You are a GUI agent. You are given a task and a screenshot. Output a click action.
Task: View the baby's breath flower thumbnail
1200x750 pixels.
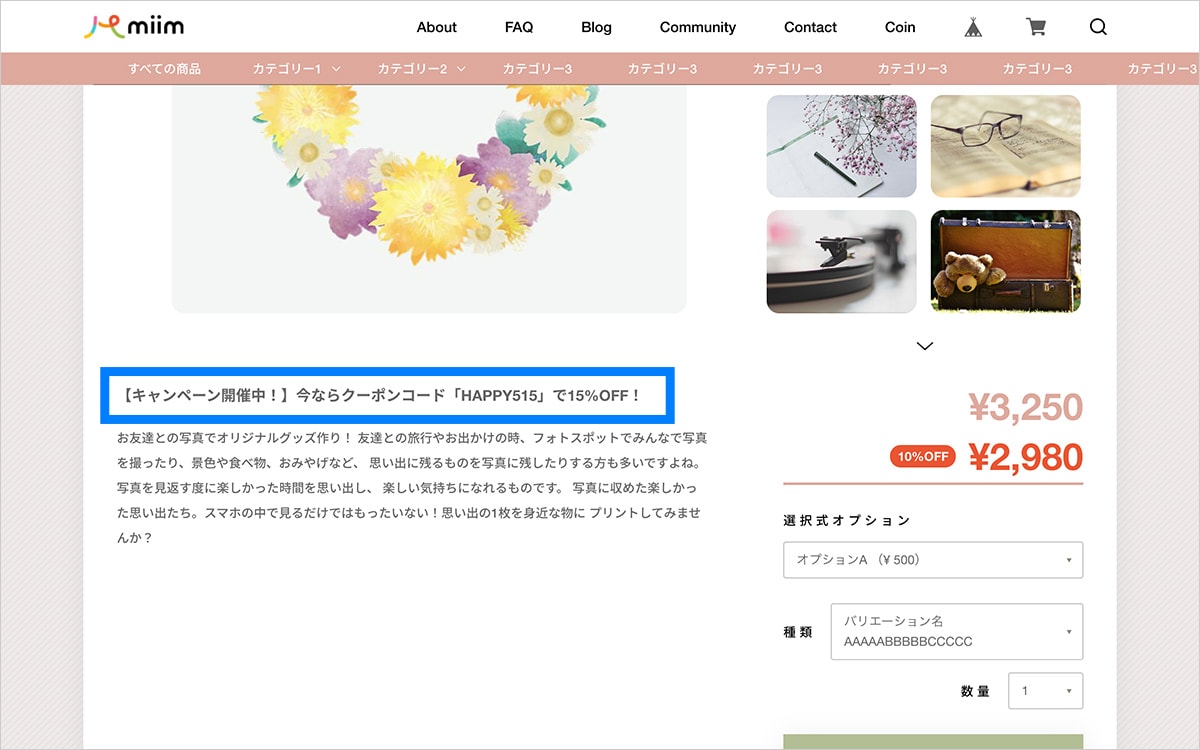point(841,146)
